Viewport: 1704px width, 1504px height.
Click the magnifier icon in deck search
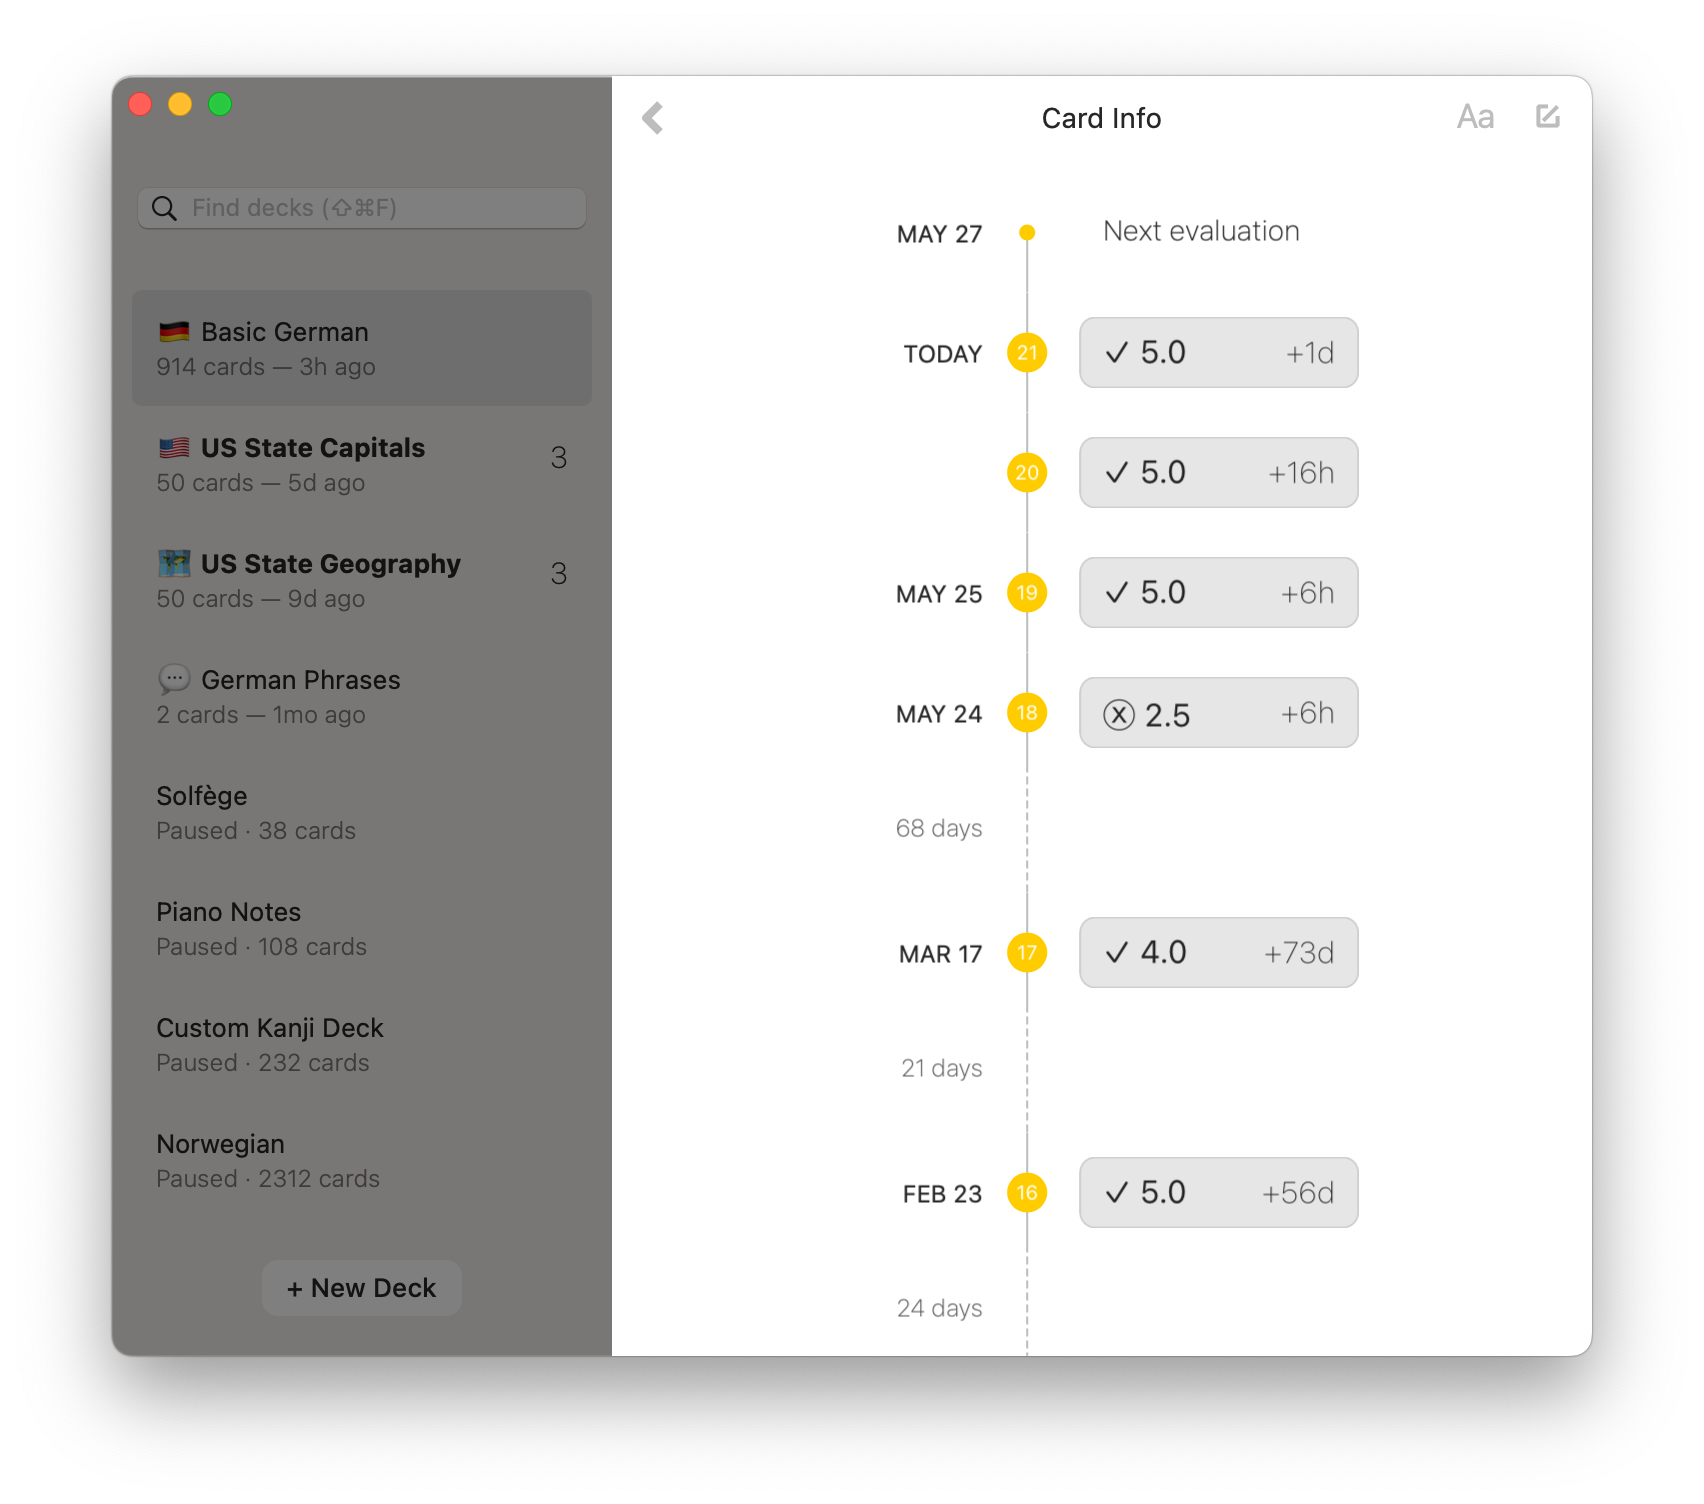coord(164,208)
